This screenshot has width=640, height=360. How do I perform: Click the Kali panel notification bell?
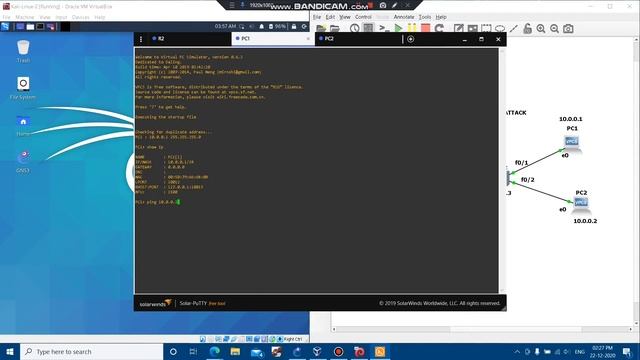click(262, 27)
